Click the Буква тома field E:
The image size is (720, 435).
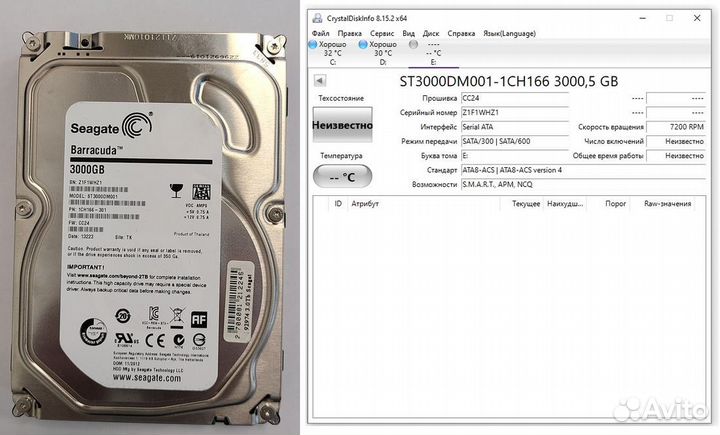pos(515,156)
